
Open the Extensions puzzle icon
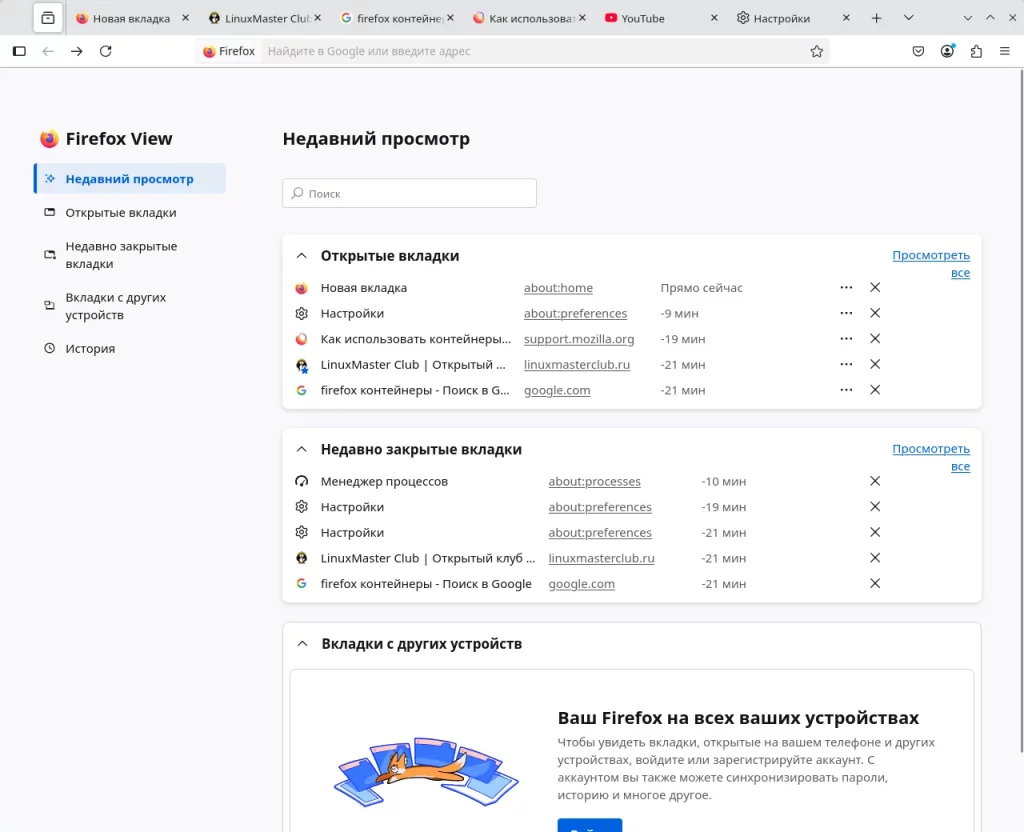pos(976,51)
